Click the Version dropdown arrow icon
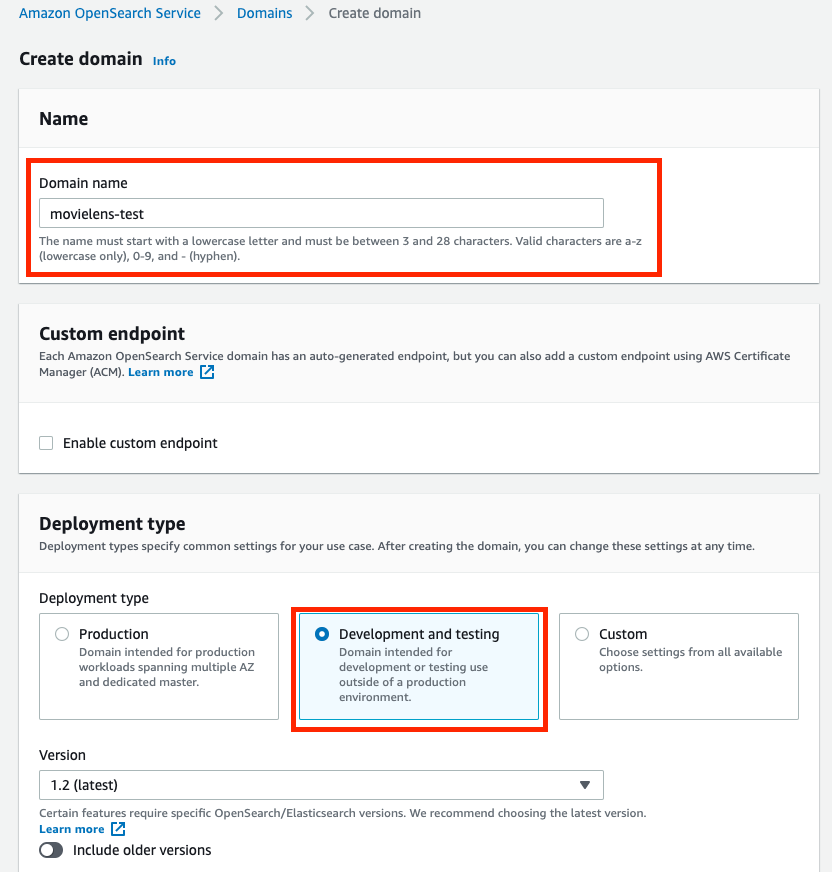 point(585,785)
